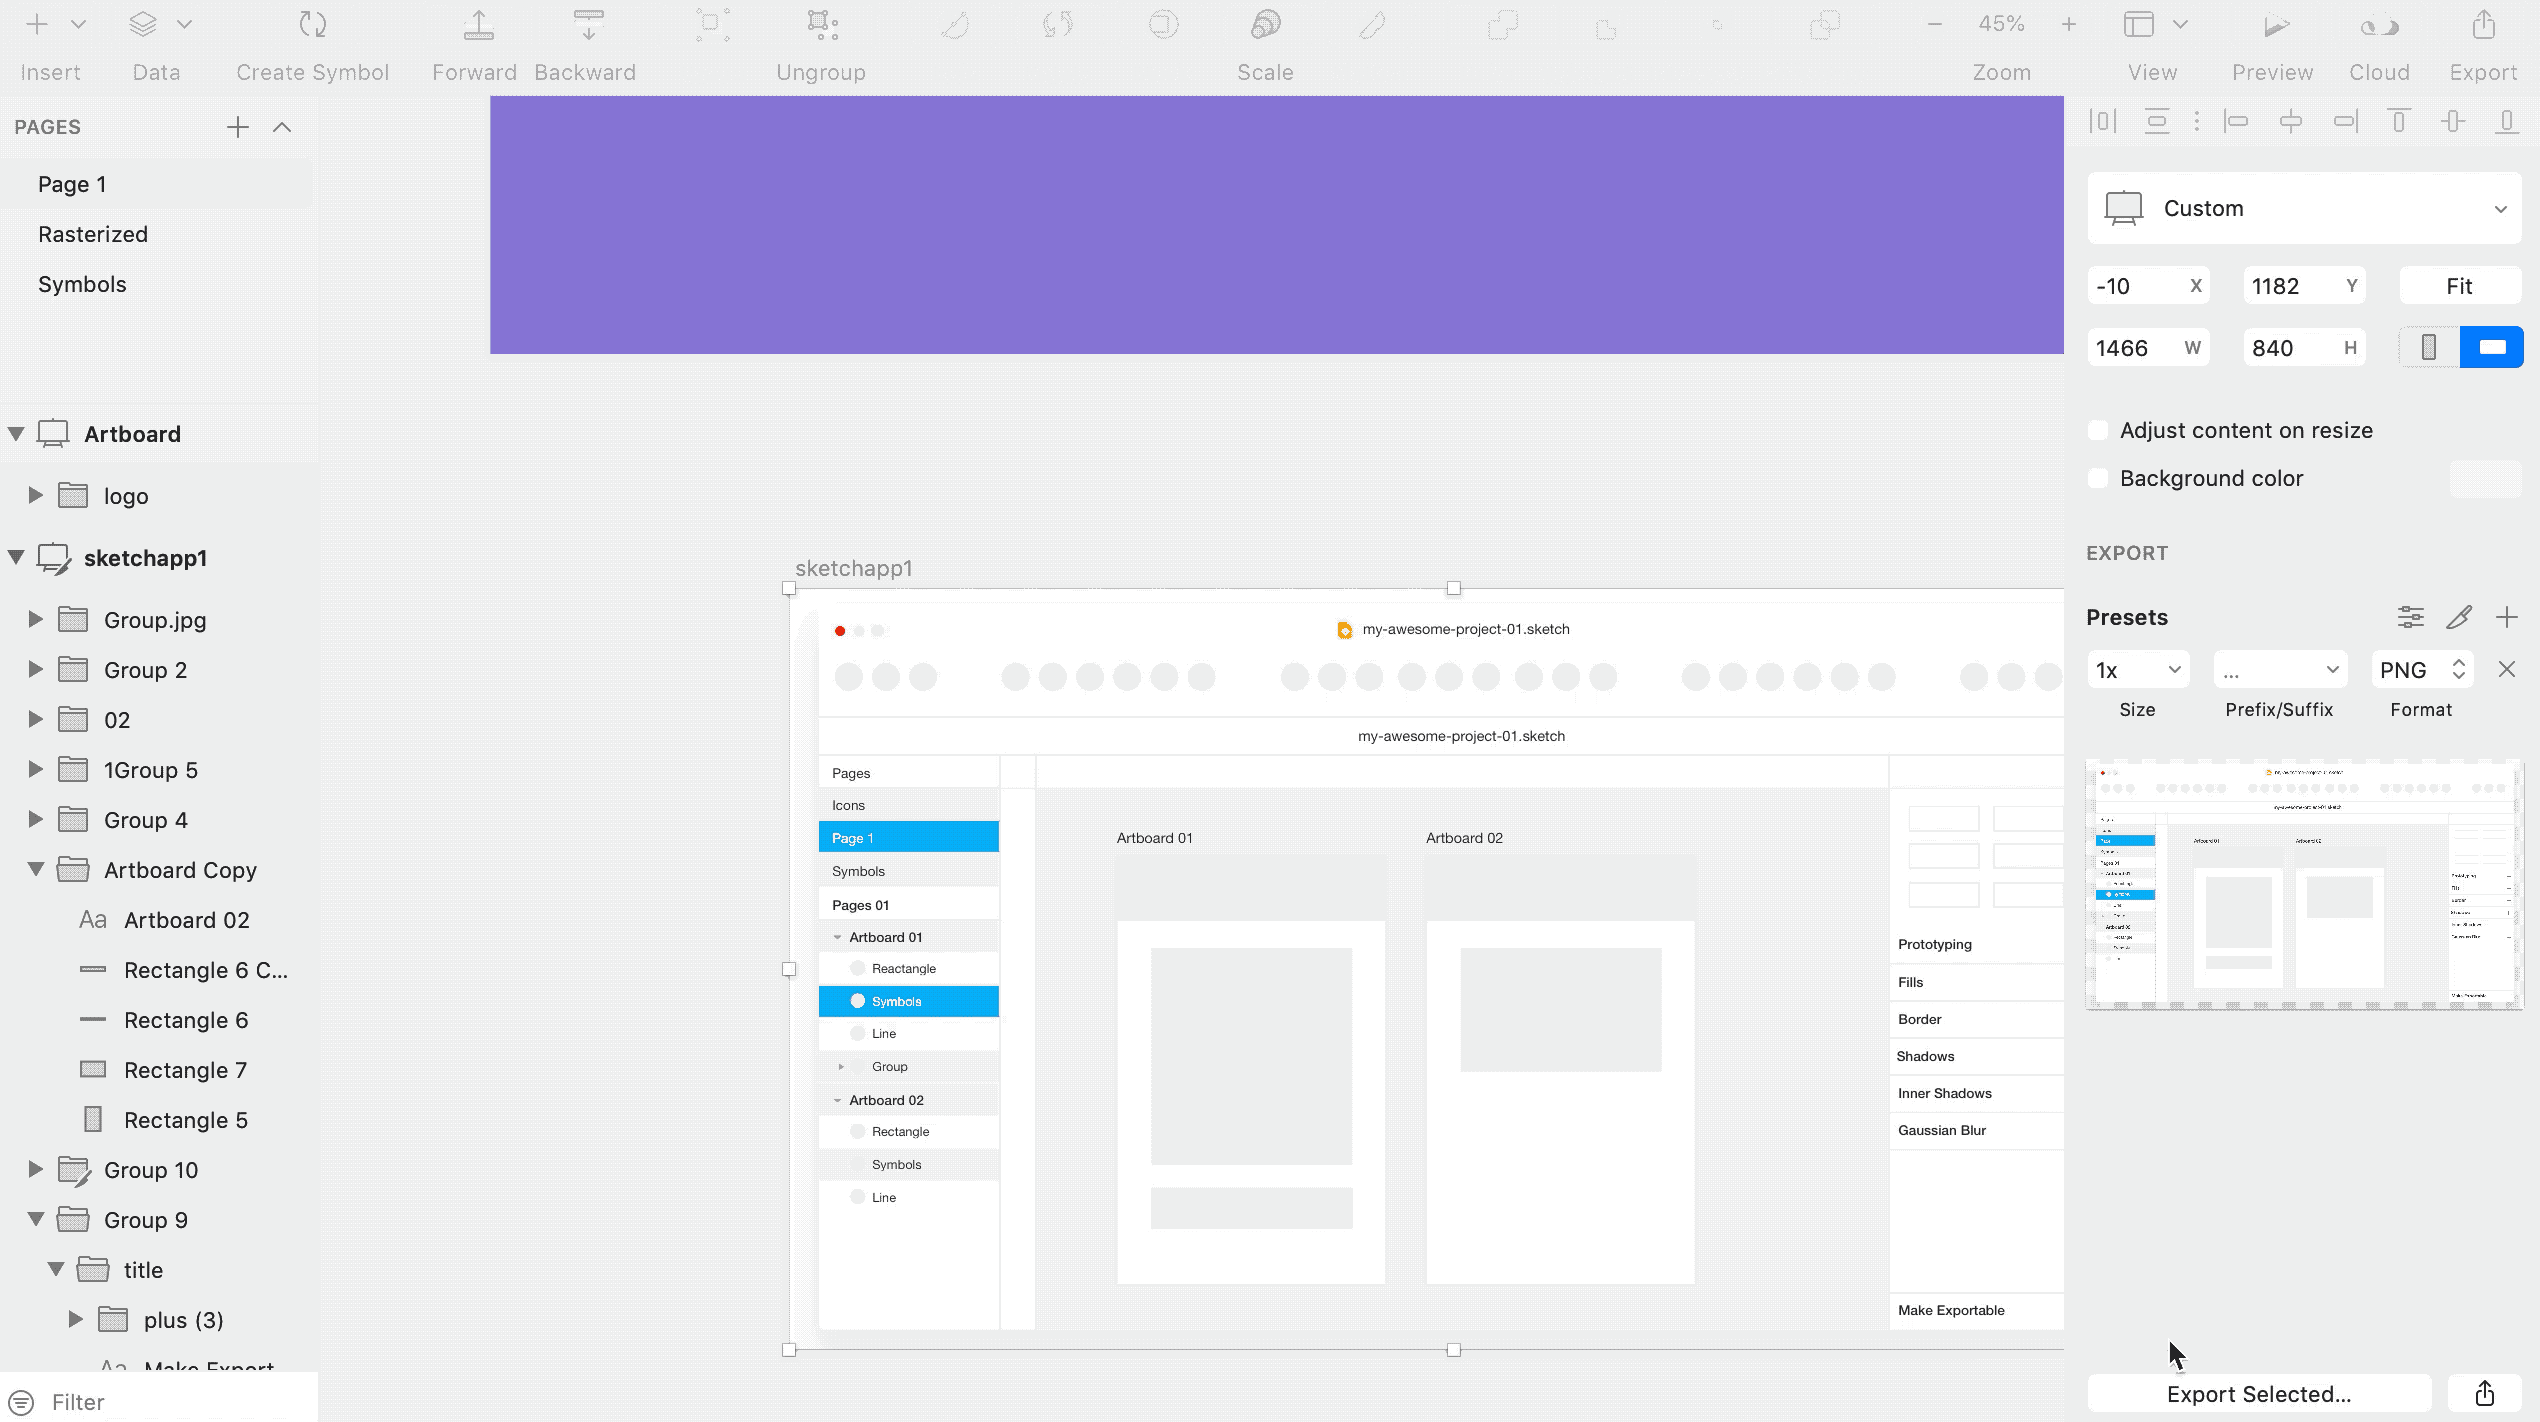Viewport: 2540px width, 1422px height.
Task: Switch artboard to portrait orientation
Action: 2428,348
